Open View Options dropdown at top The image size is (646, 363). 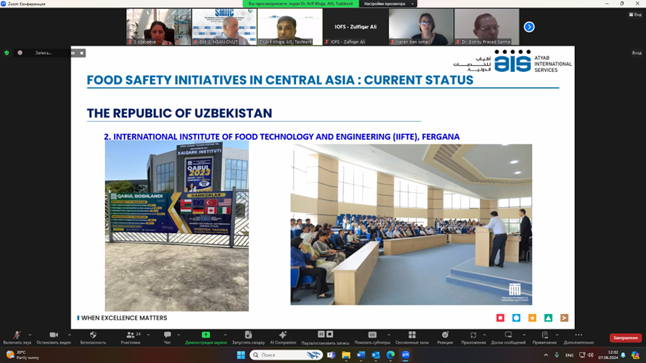point(389,4)
